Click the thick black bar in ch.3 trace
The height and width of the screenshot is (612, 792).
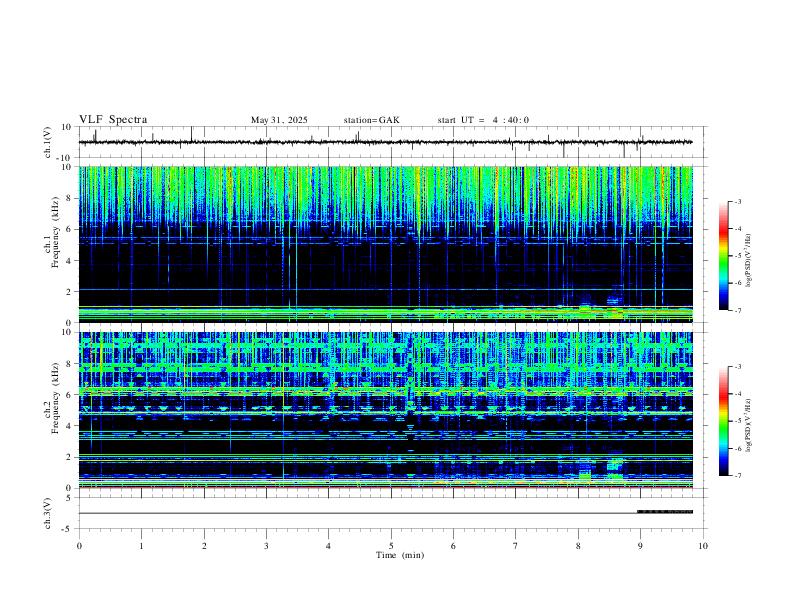pos(665,512)
